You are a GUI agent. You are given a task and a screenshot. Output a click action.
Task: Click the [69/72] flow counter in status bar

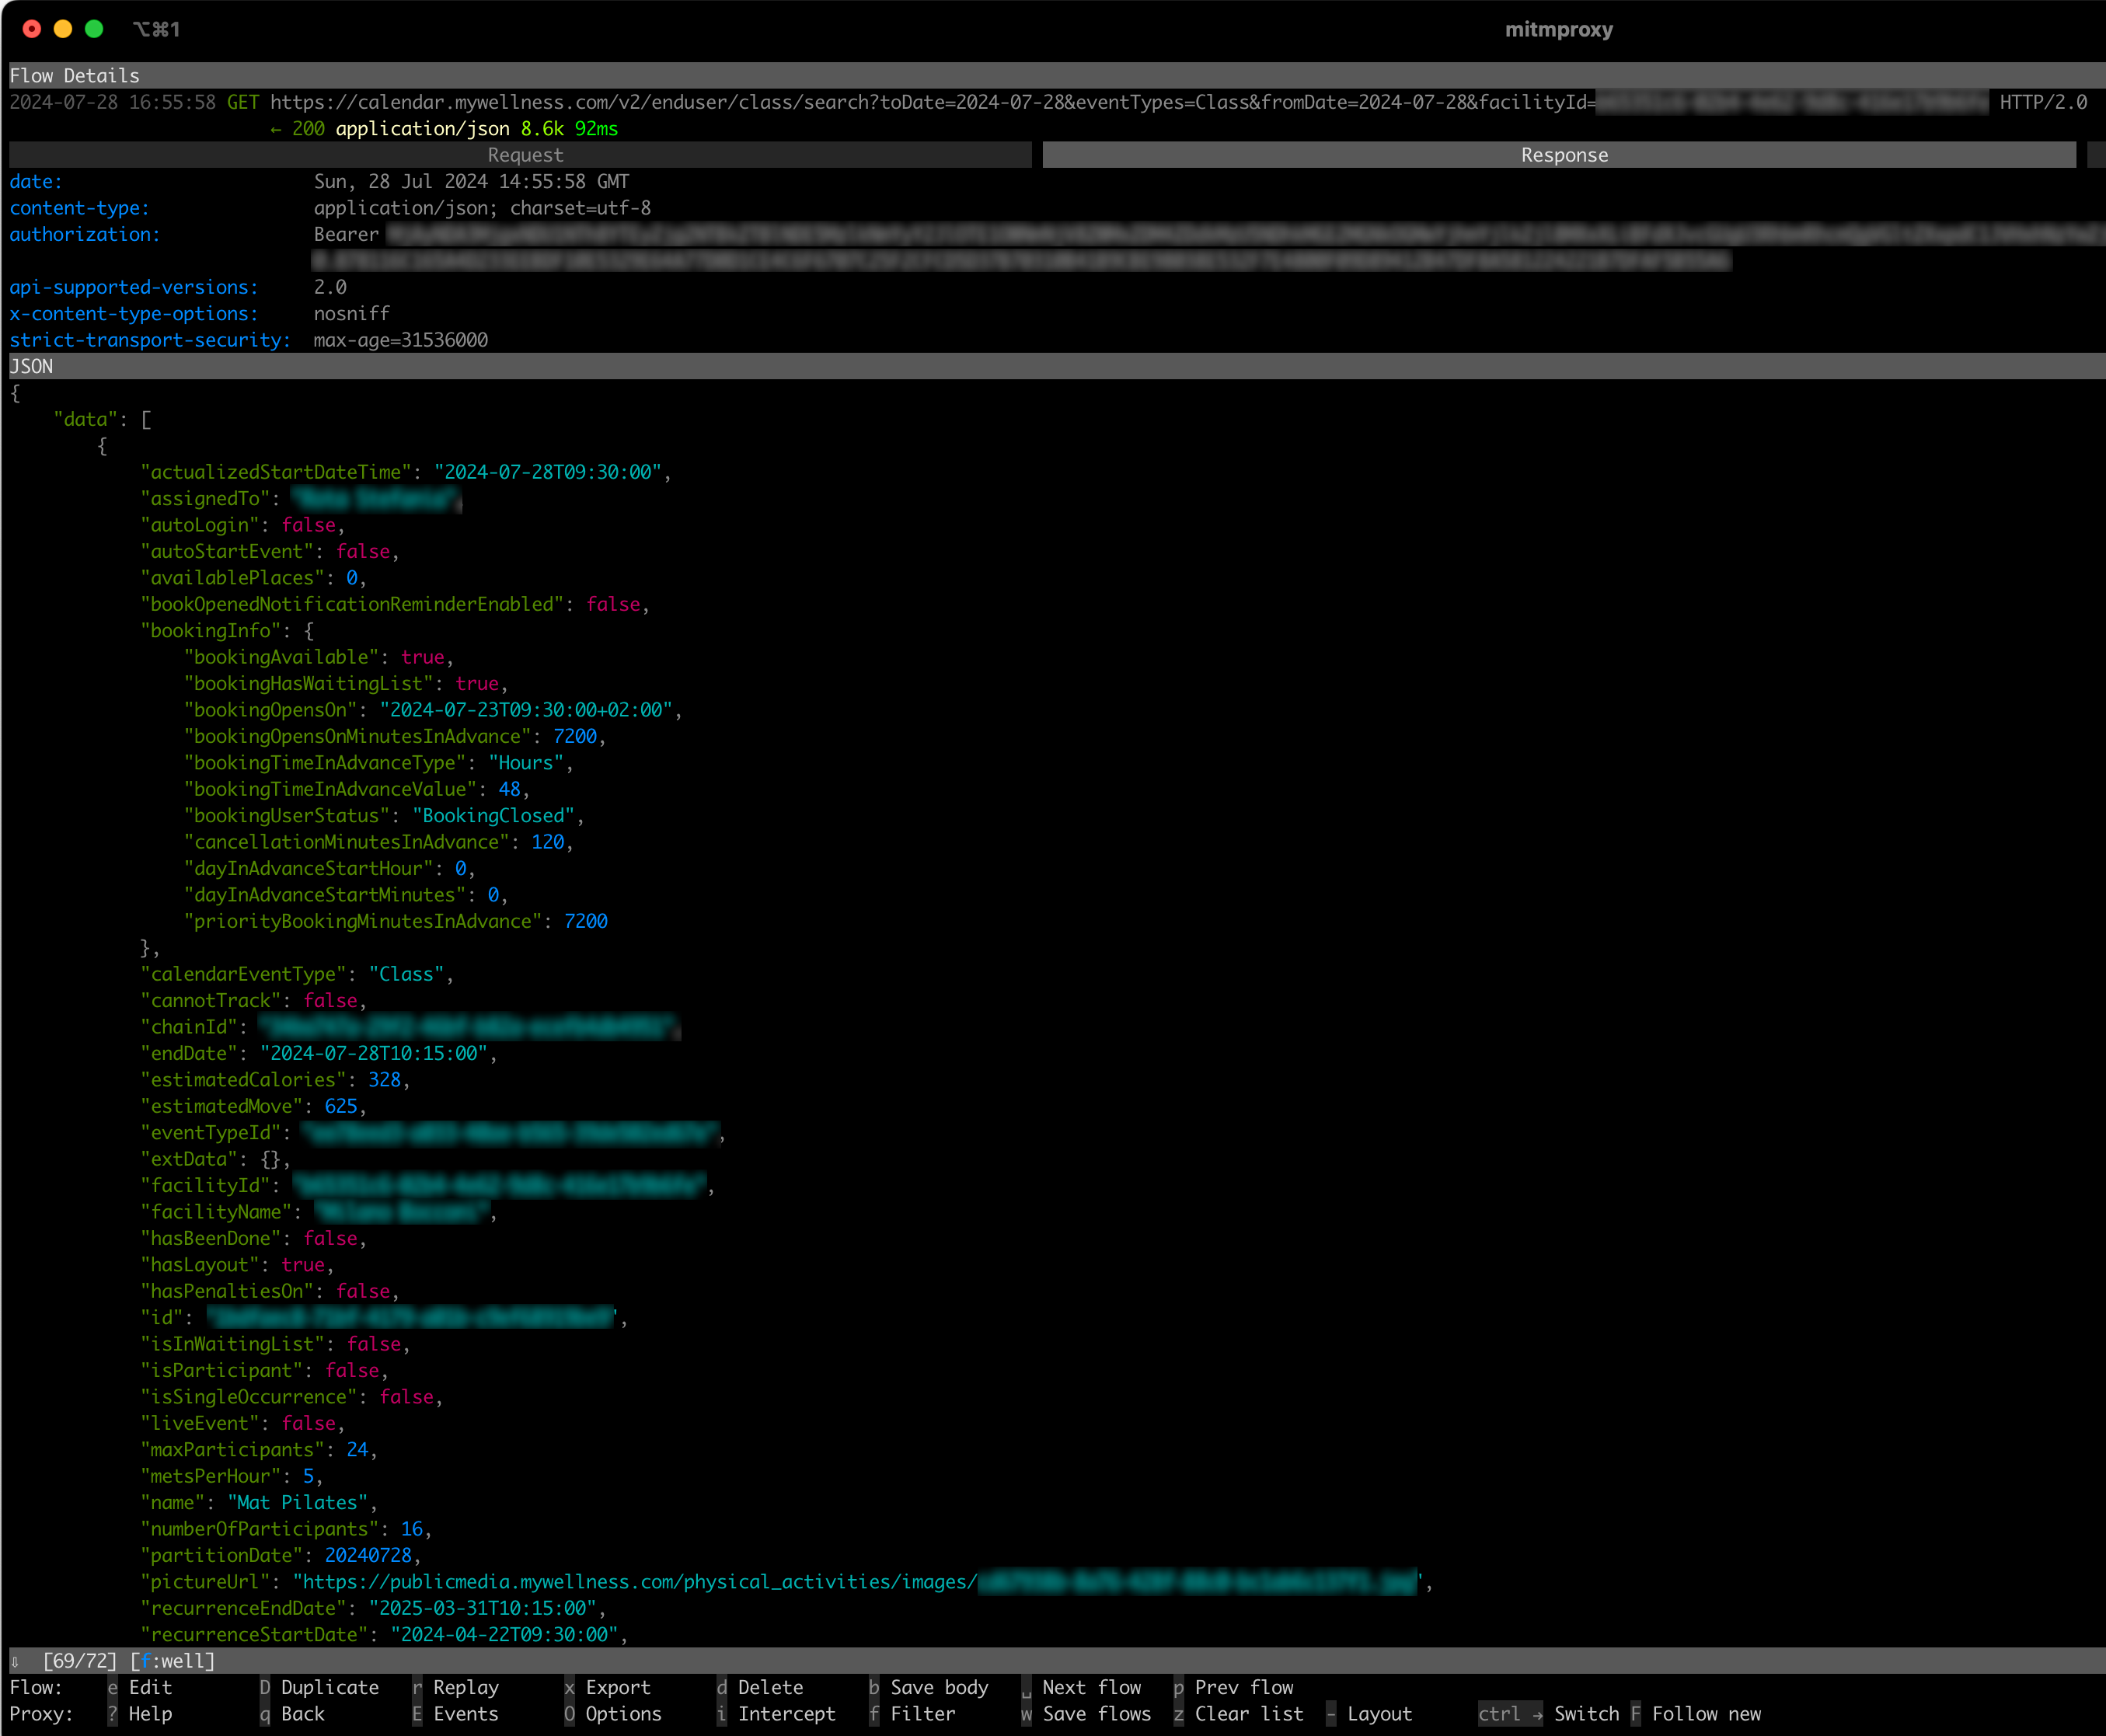pos(80,1661)
